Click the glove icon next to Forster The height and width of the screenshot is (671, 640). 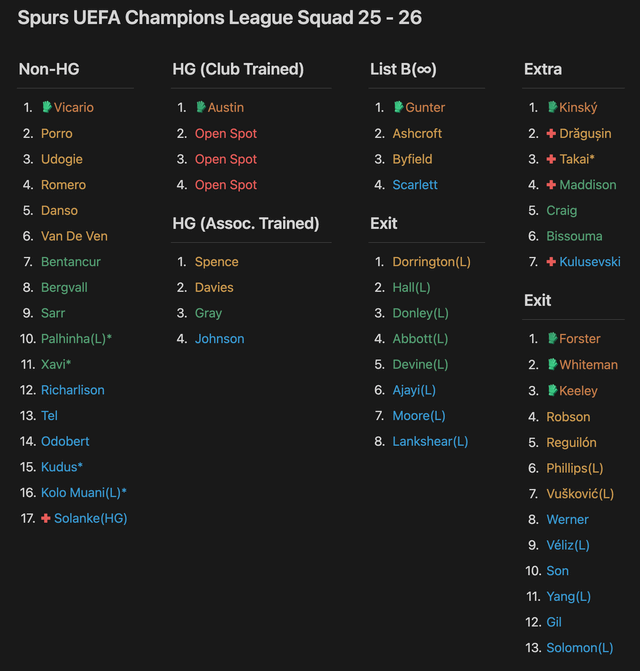552,339
